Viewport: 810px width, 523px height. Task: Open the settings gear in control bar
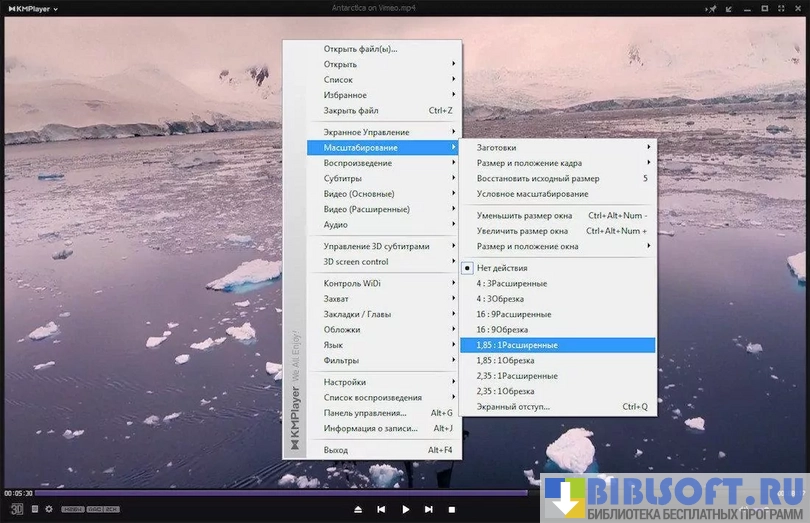[x=49, y=509]
